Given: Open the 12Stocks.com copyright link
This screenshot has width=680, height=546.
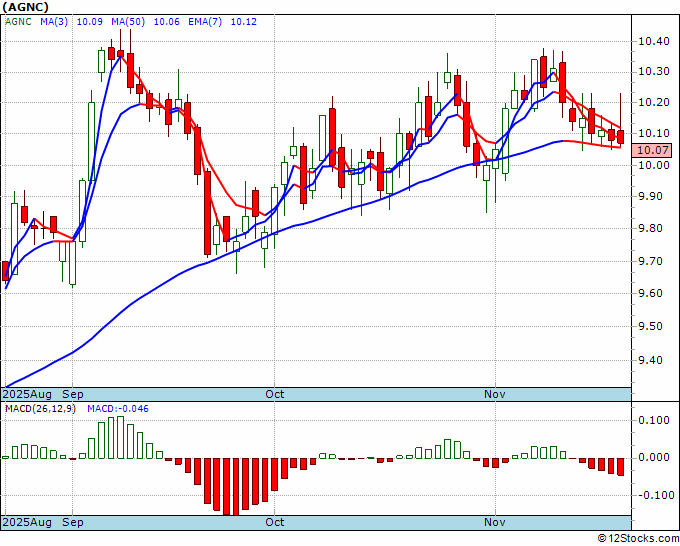Looking at the screenshot, I should (638, 539).
